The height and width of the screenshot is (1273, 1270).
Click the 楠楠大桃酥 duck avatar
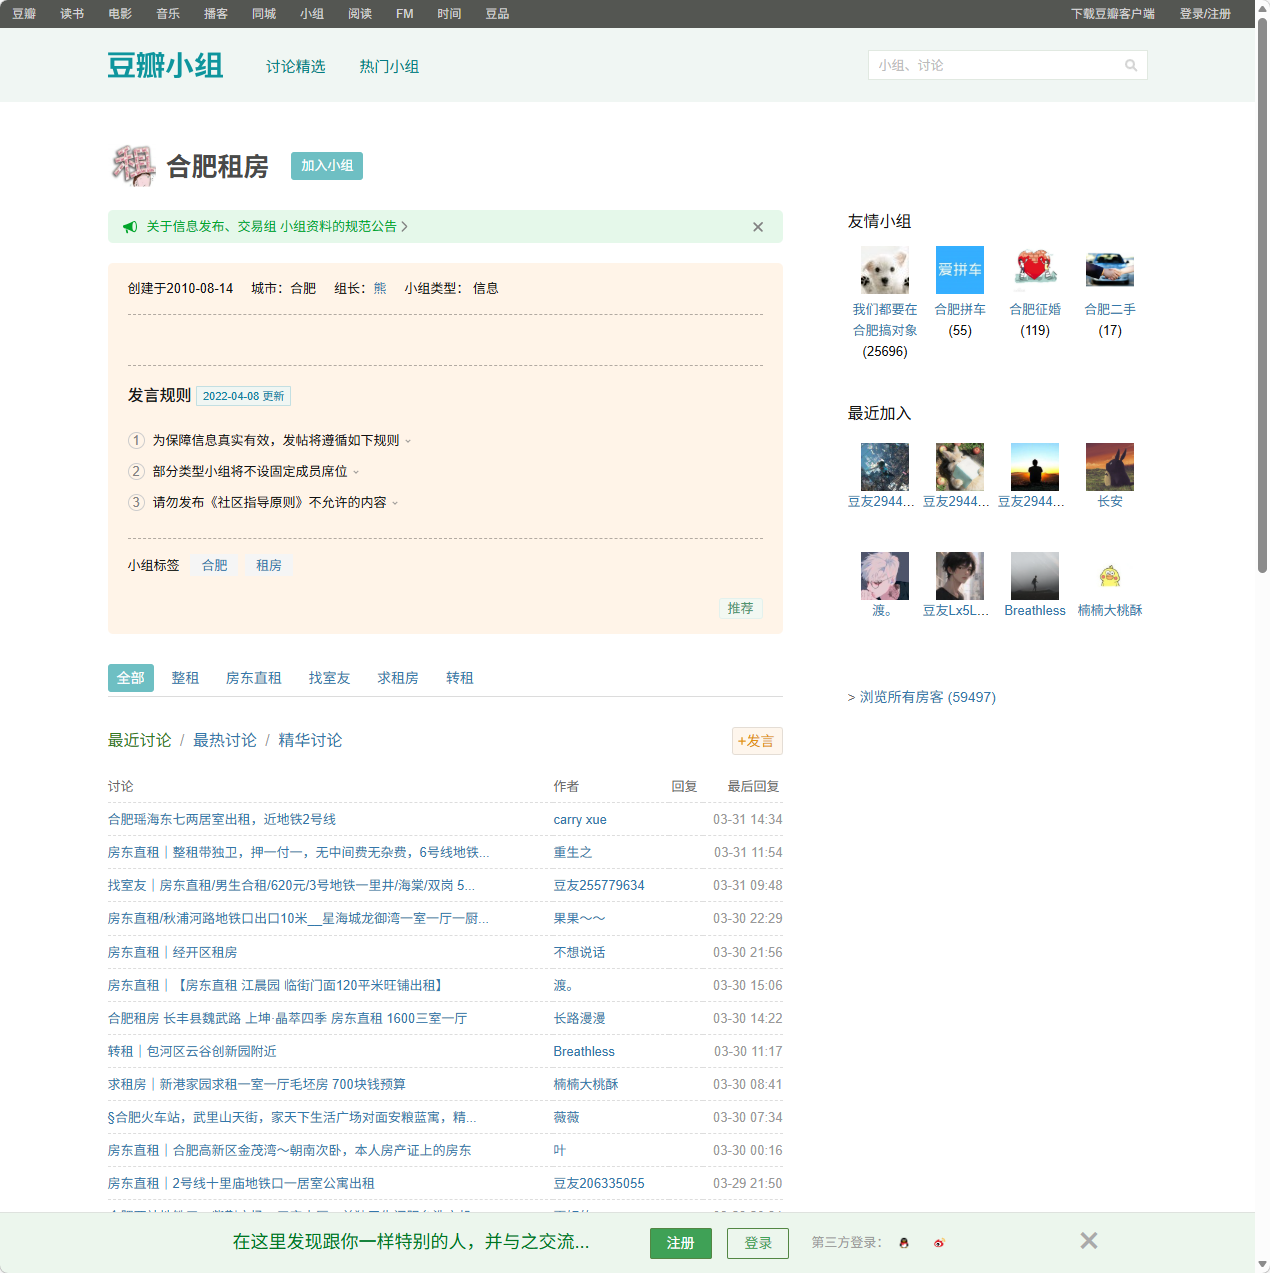[1109, 574]
